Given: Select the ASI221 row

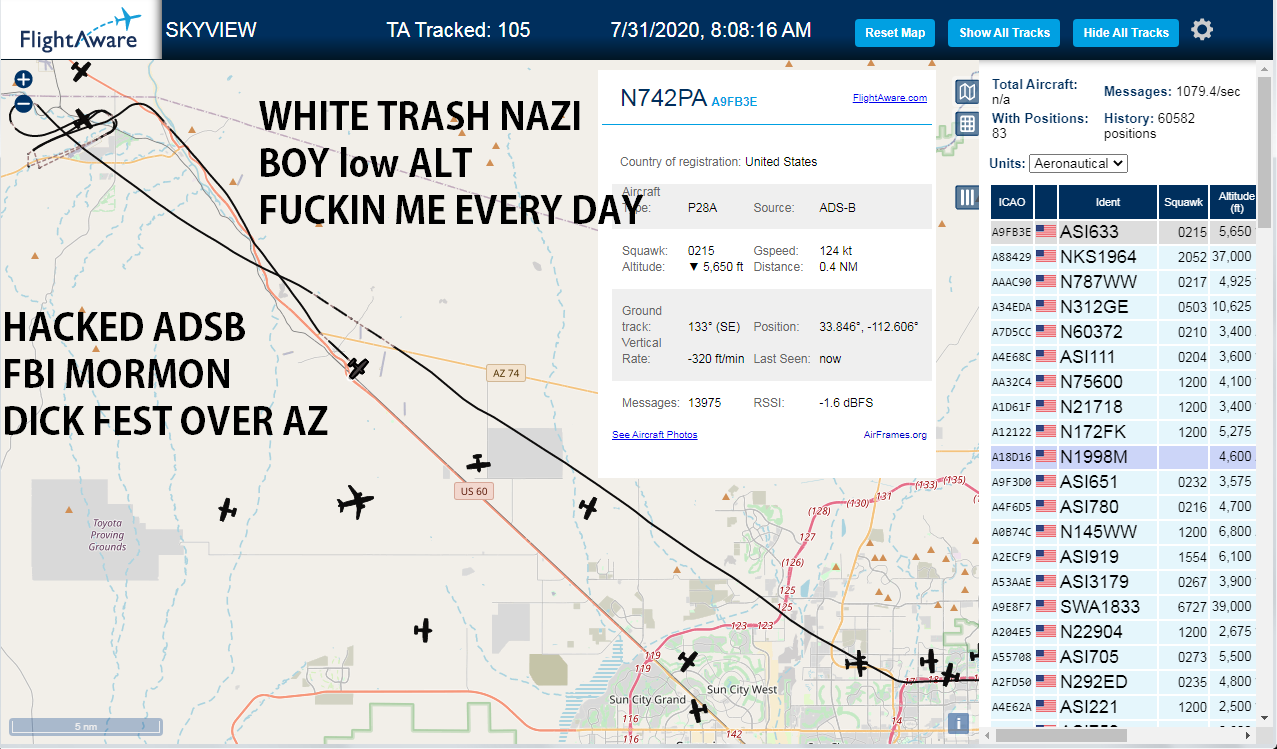Looking at the screenshot, I should [x=1123, y=707].
